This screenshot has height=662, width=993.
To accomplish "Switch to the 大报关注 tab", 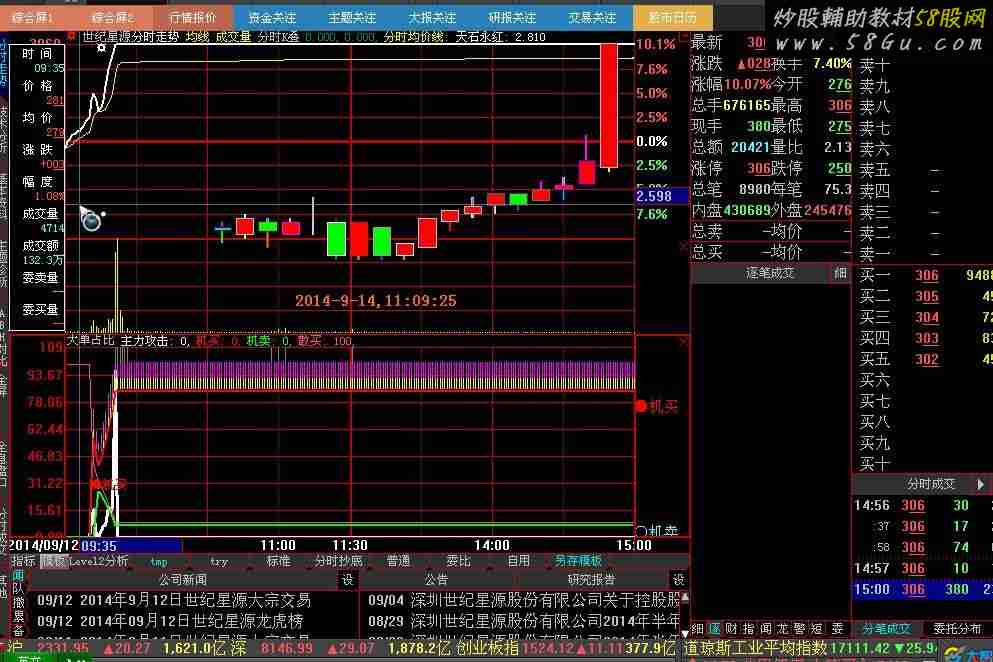I will pos(432,17).
